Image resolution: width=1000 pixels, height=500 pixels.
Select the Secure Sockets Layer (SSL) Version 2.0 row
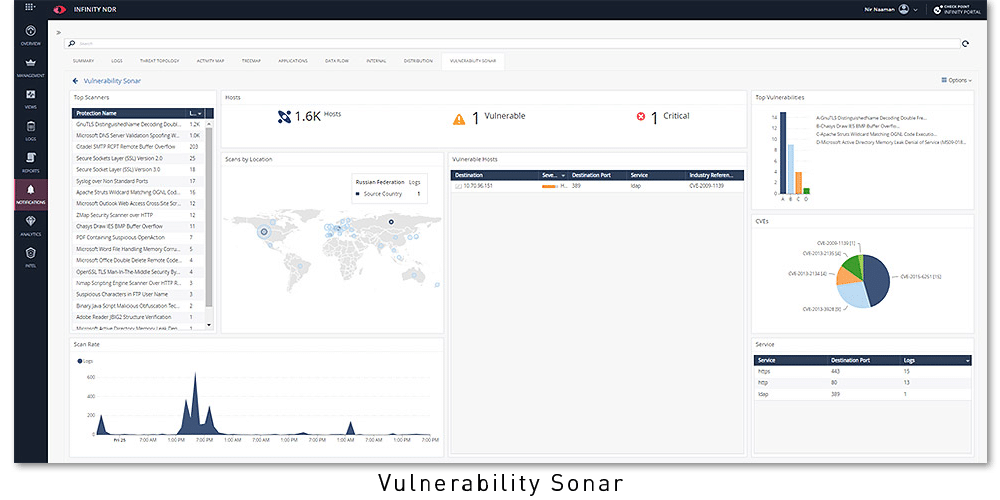tap(138, 158)
